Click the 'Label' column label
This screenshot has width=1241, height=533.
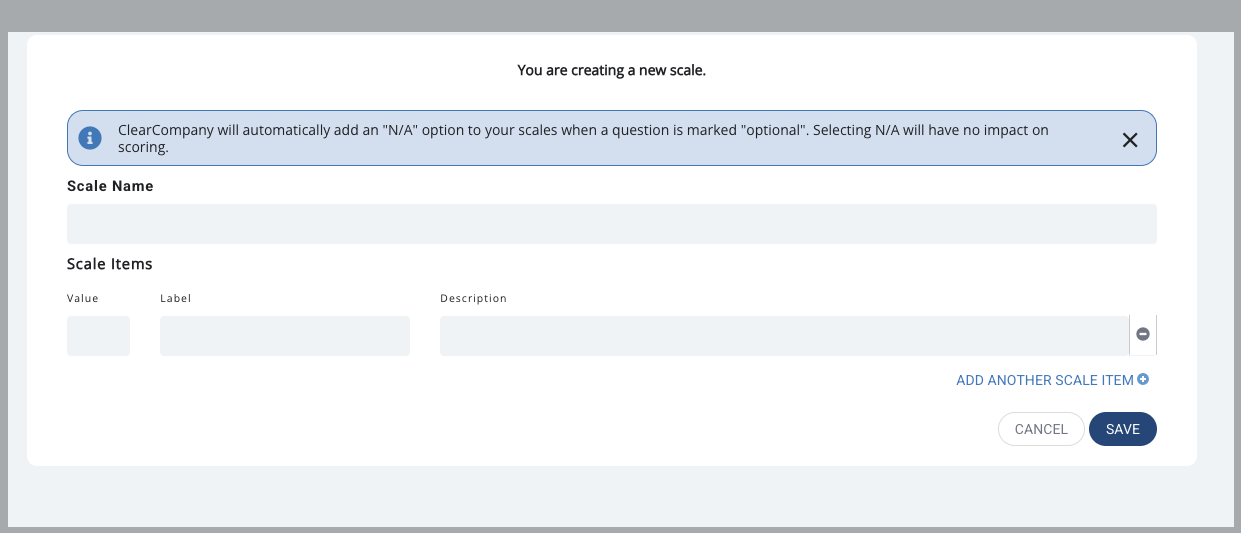pyautogui.click(x=175, y=298)
